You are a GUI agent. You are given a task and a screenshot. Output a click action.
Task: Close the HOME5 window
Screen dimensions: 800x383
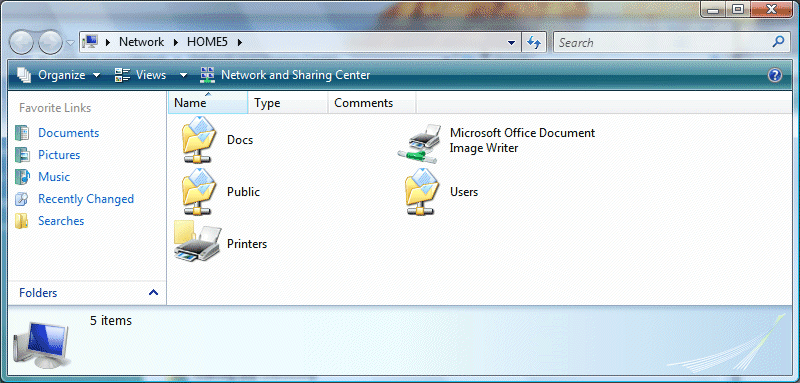tap(772, 9)
